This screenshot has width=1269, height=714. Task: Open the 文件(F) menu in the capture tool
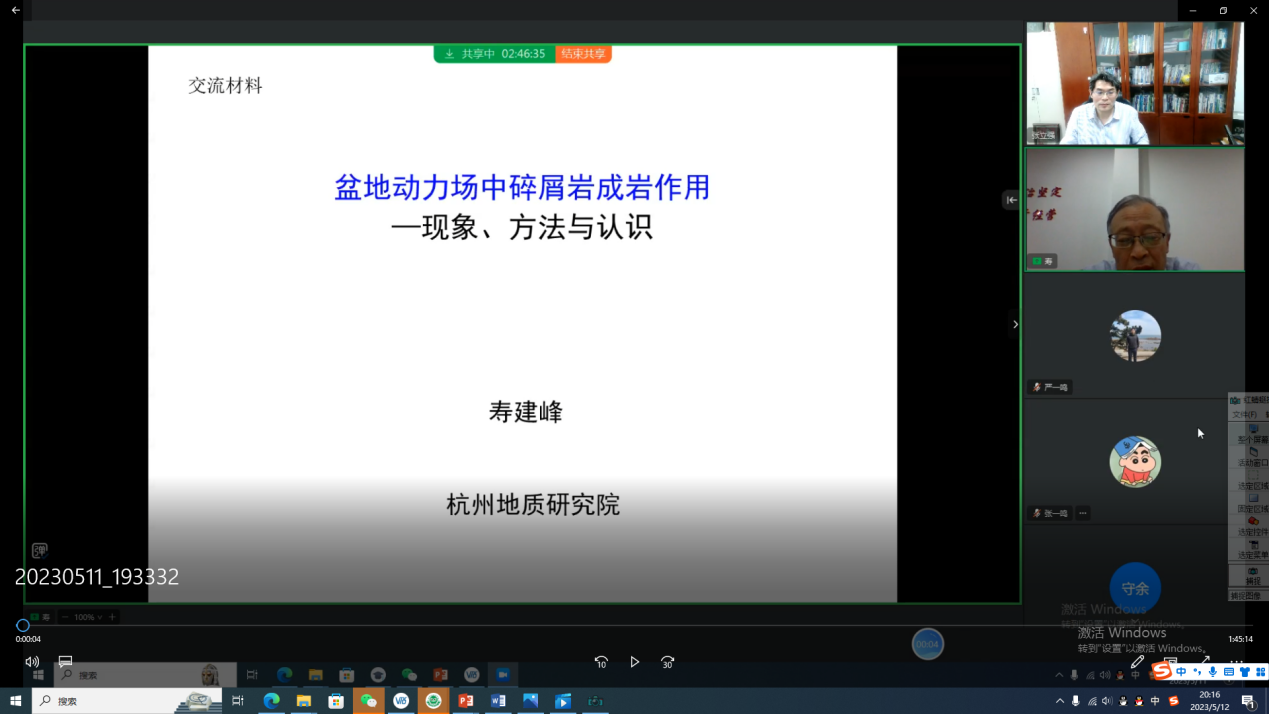coord(1244,414)
